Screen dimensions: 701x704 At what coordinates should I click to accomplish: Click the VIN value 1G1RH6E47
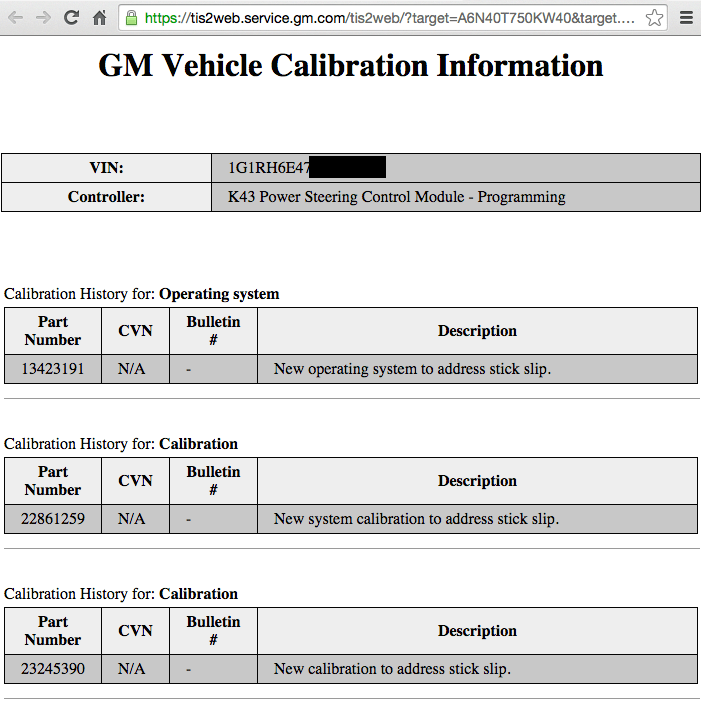[269, 168]
